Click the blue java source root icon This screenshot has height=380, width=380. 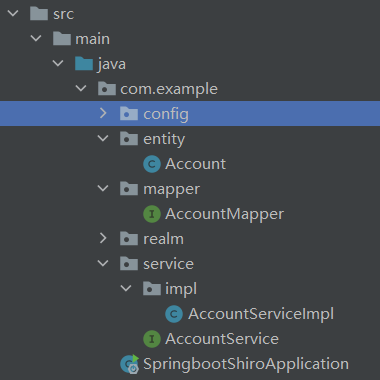[x=84, y=63]
